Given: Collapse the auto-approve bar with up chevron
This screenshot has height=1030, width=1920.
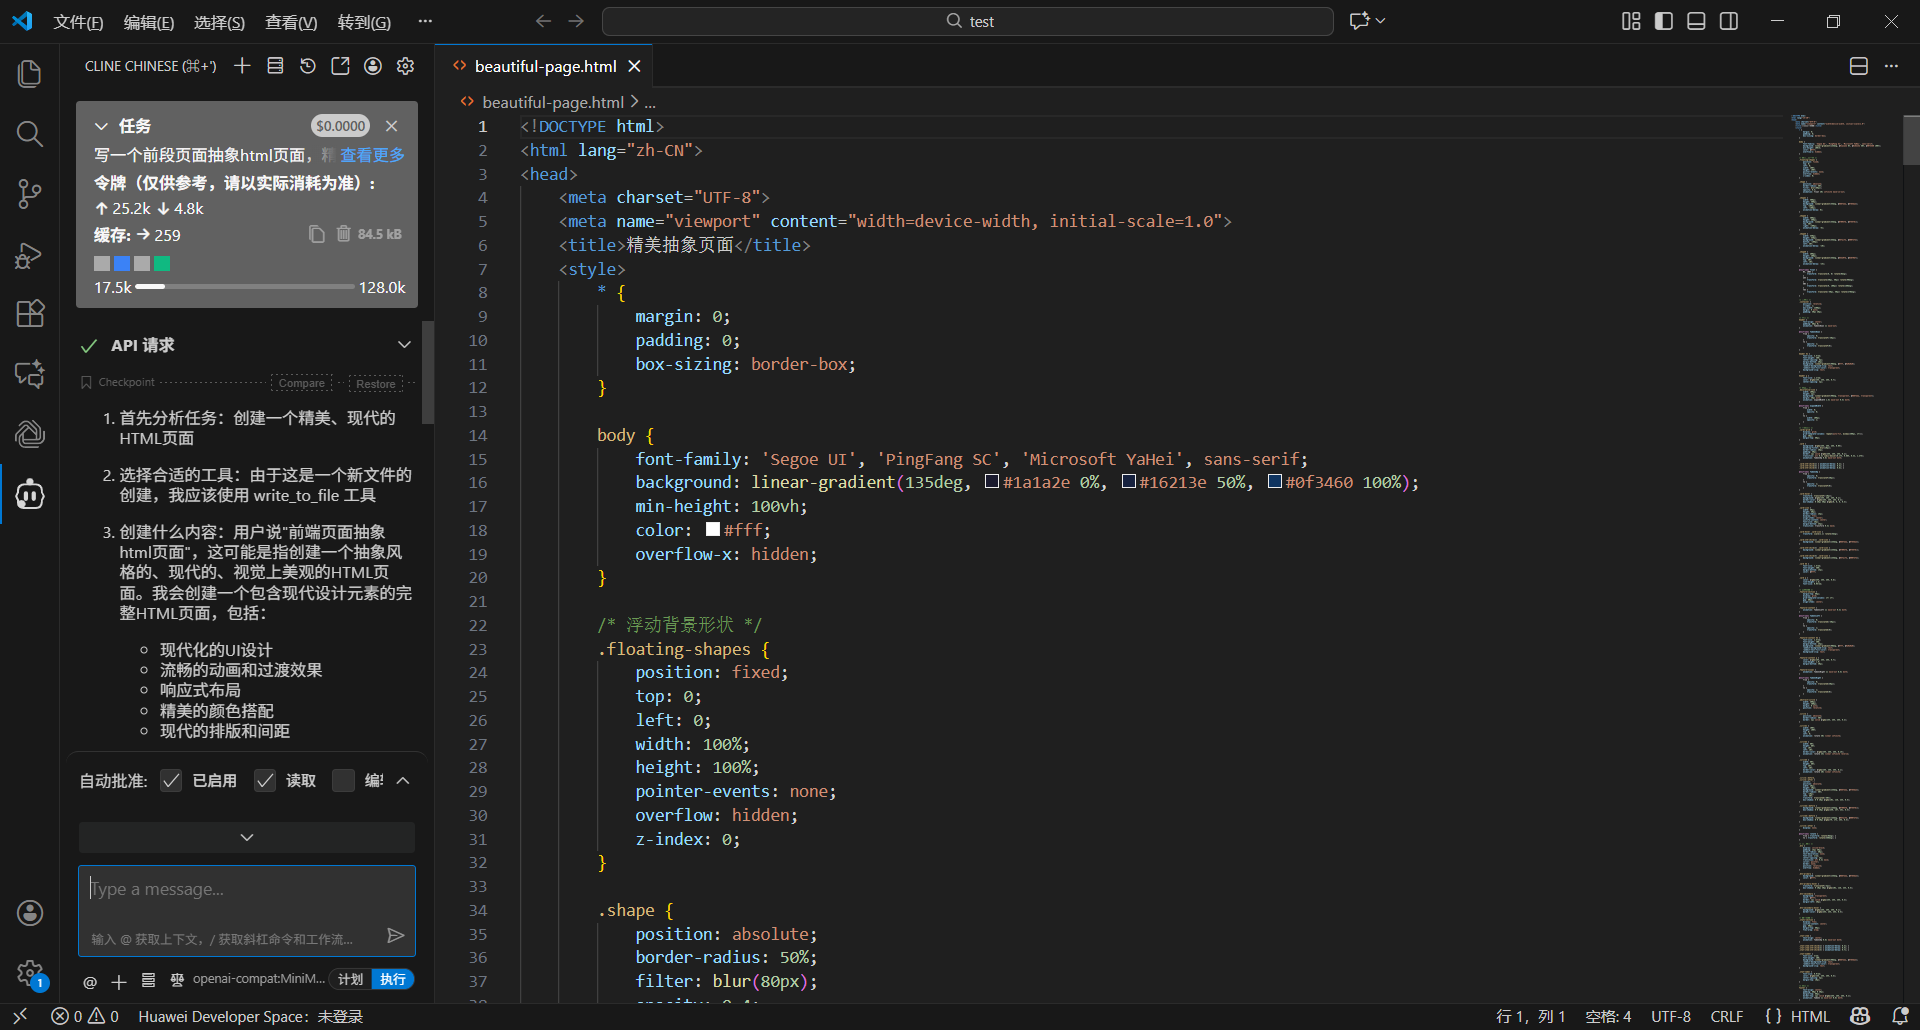Looking at the screenshot, I should click(x=403, y=781).
